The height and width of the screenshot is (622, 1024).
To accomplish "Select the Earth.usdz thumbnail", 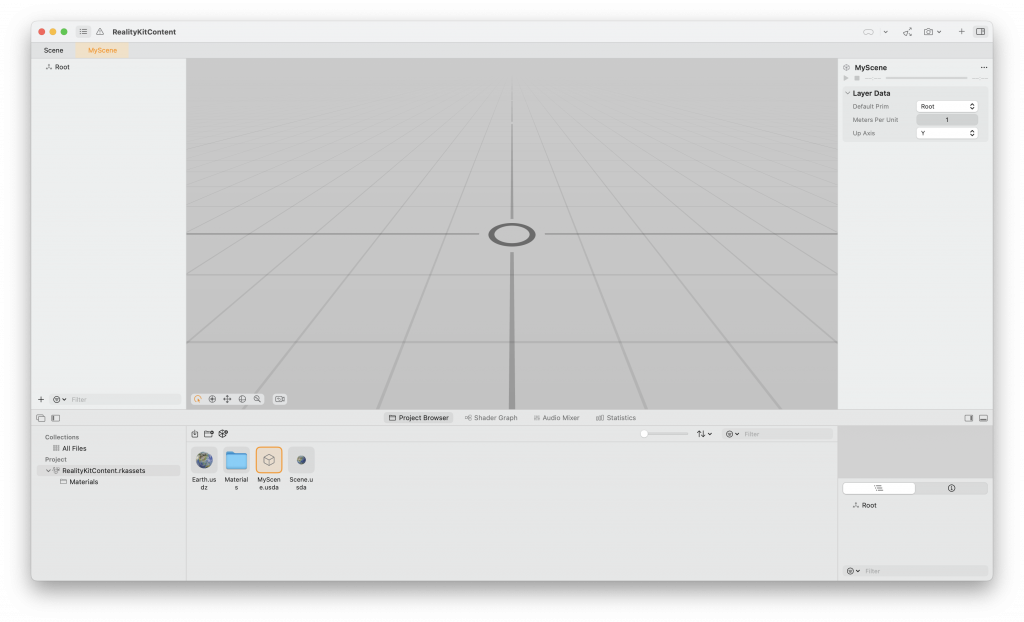I will click(x=204, y=460).
